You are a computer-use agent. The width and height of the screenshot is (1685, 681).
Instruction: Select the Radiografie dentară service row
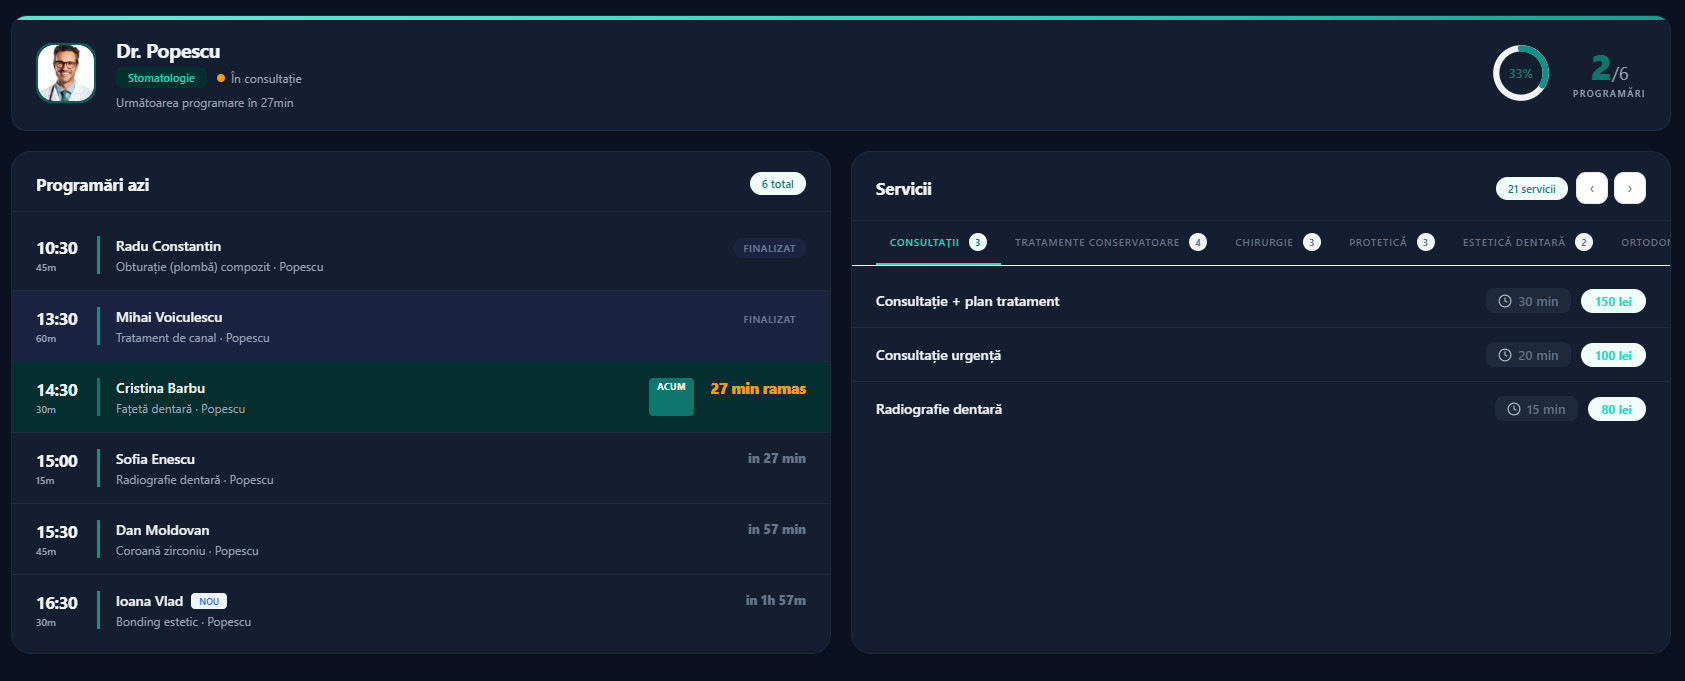click(x=1261, y=409)
